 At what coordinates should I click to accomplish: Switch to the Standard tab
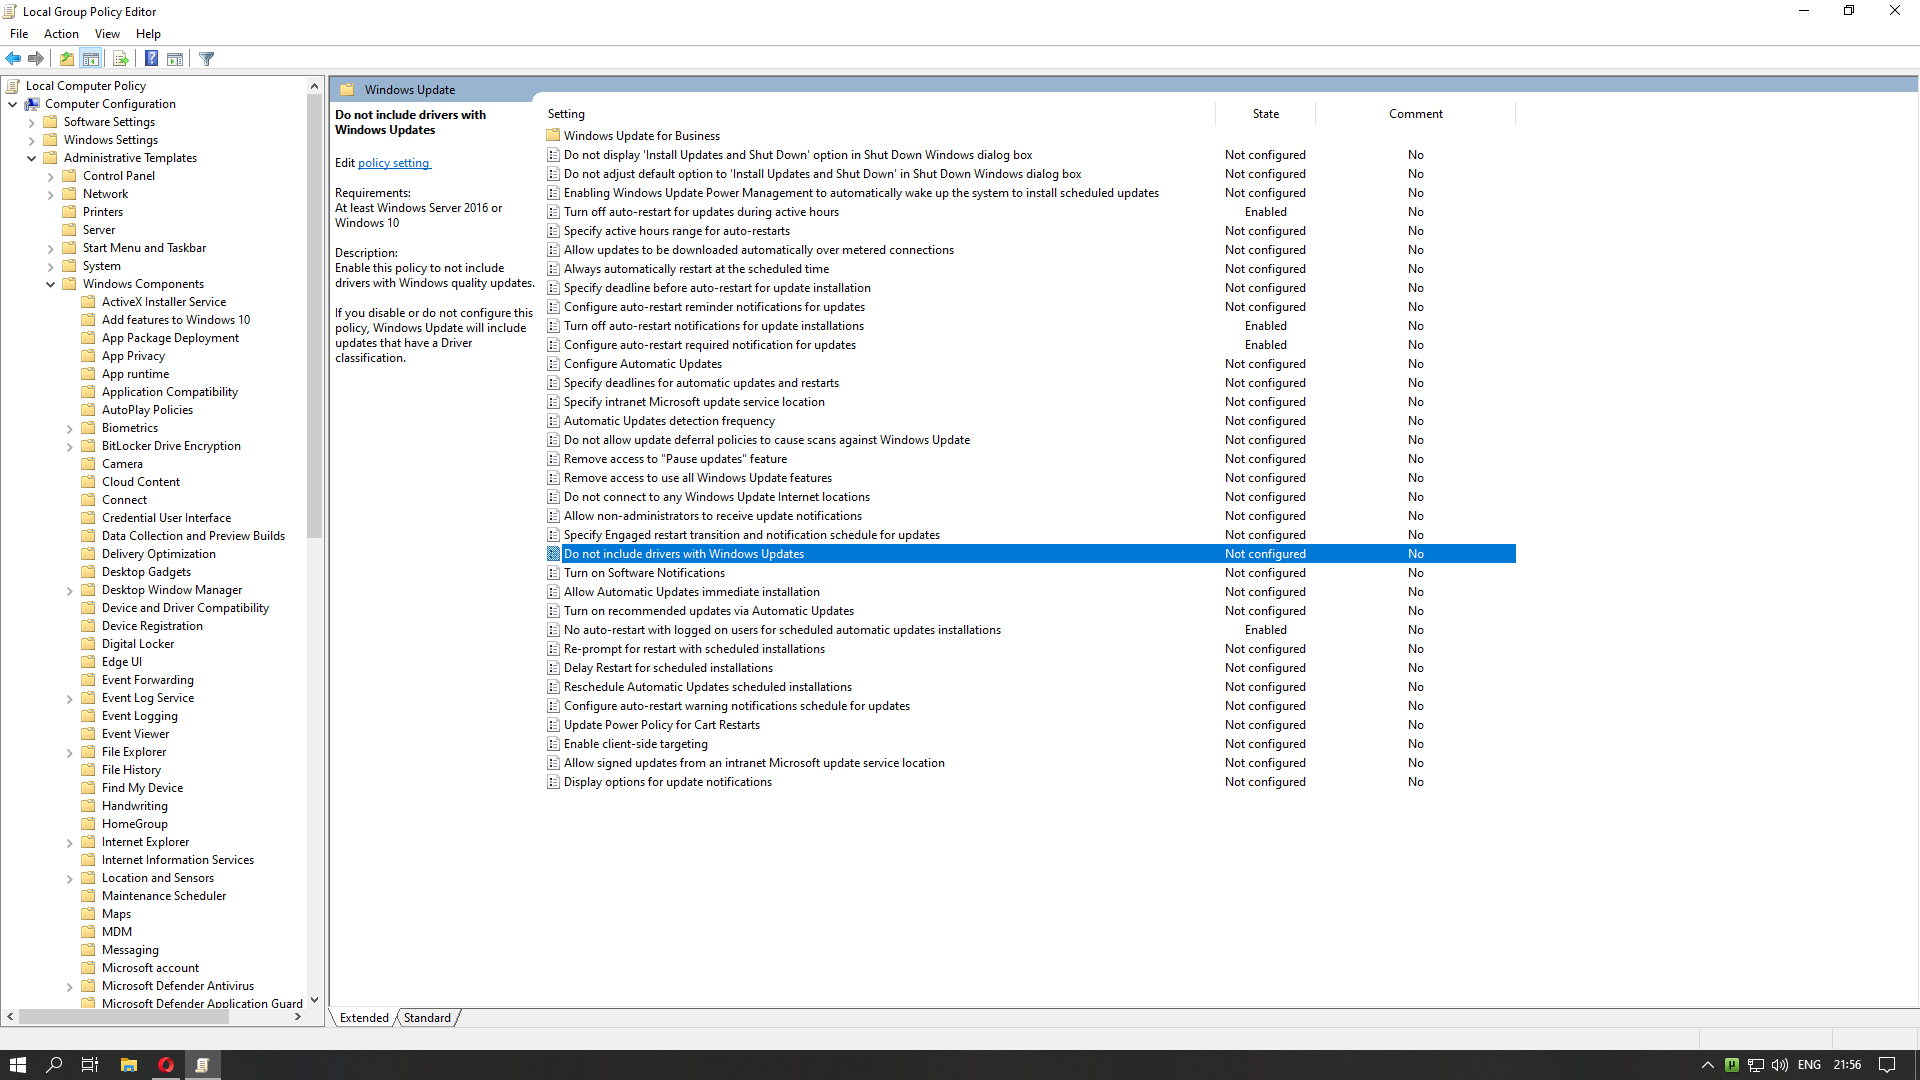[x=427, y=1017]
